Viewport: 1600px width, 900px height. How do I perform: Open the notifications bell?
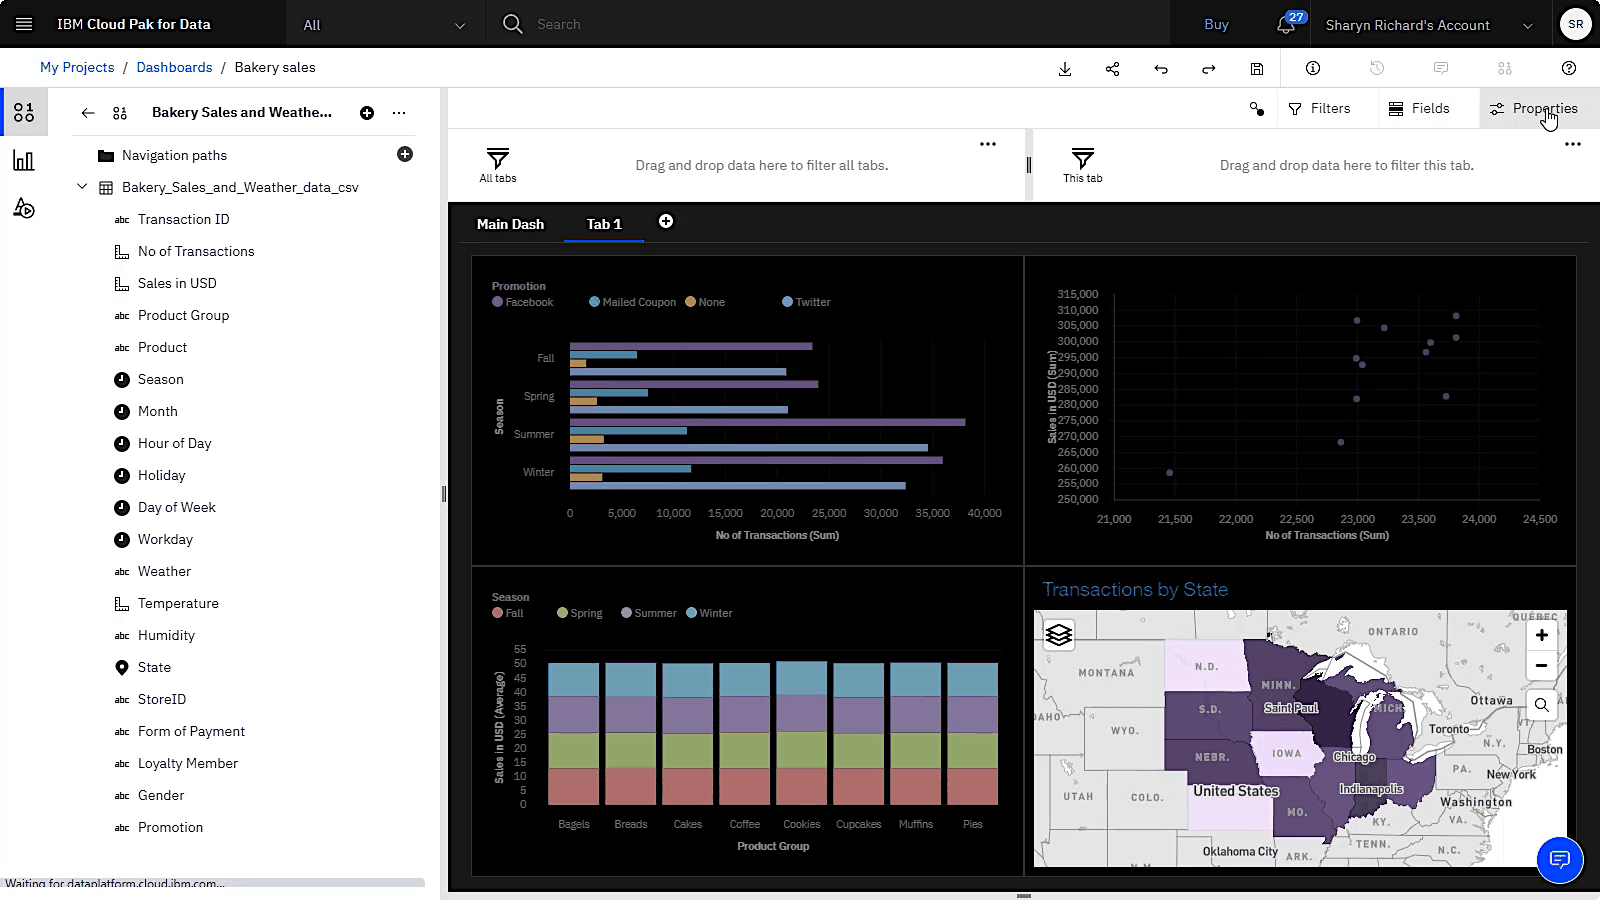(1284, 23)
